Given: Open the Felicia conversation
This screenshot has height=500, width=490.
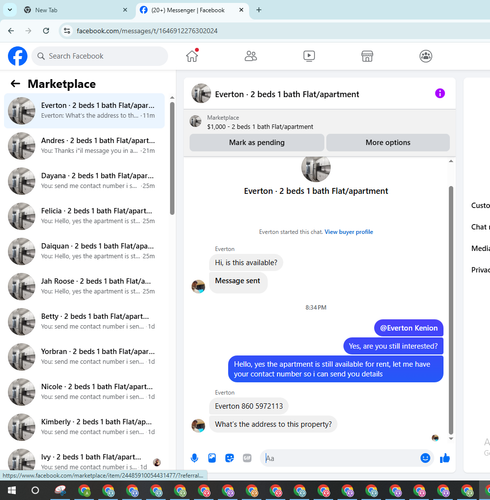Looking at the screenshot, I should [x=84, y=216].
